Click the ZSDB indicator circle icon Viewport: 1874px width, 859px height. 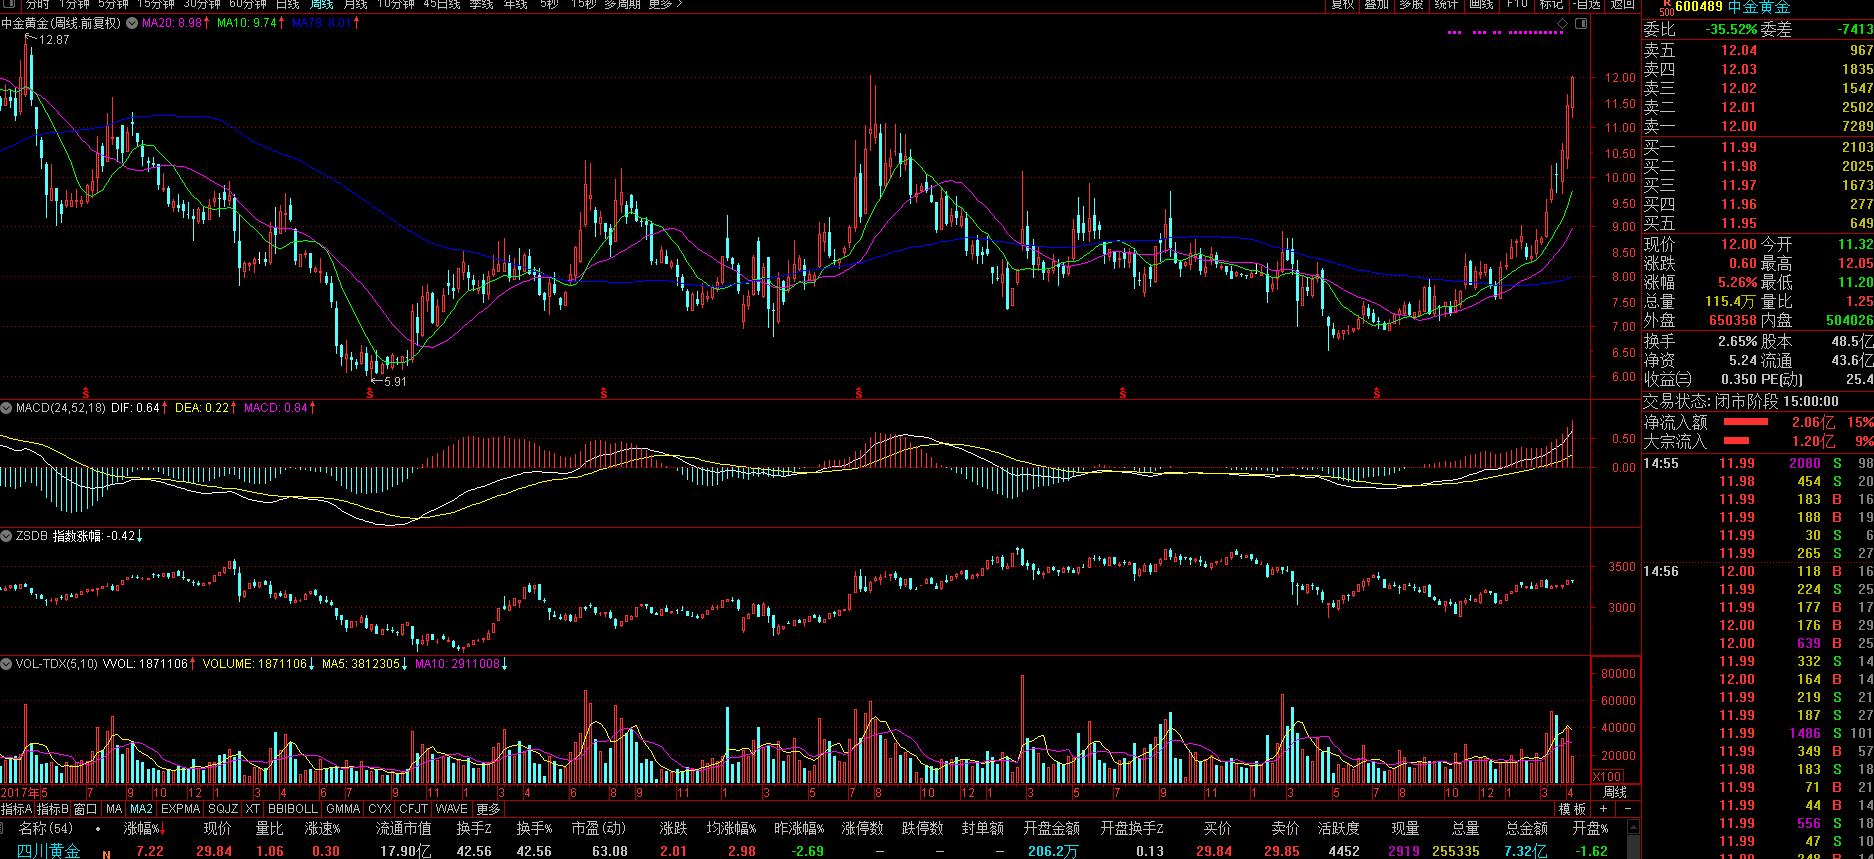point(6,536)
